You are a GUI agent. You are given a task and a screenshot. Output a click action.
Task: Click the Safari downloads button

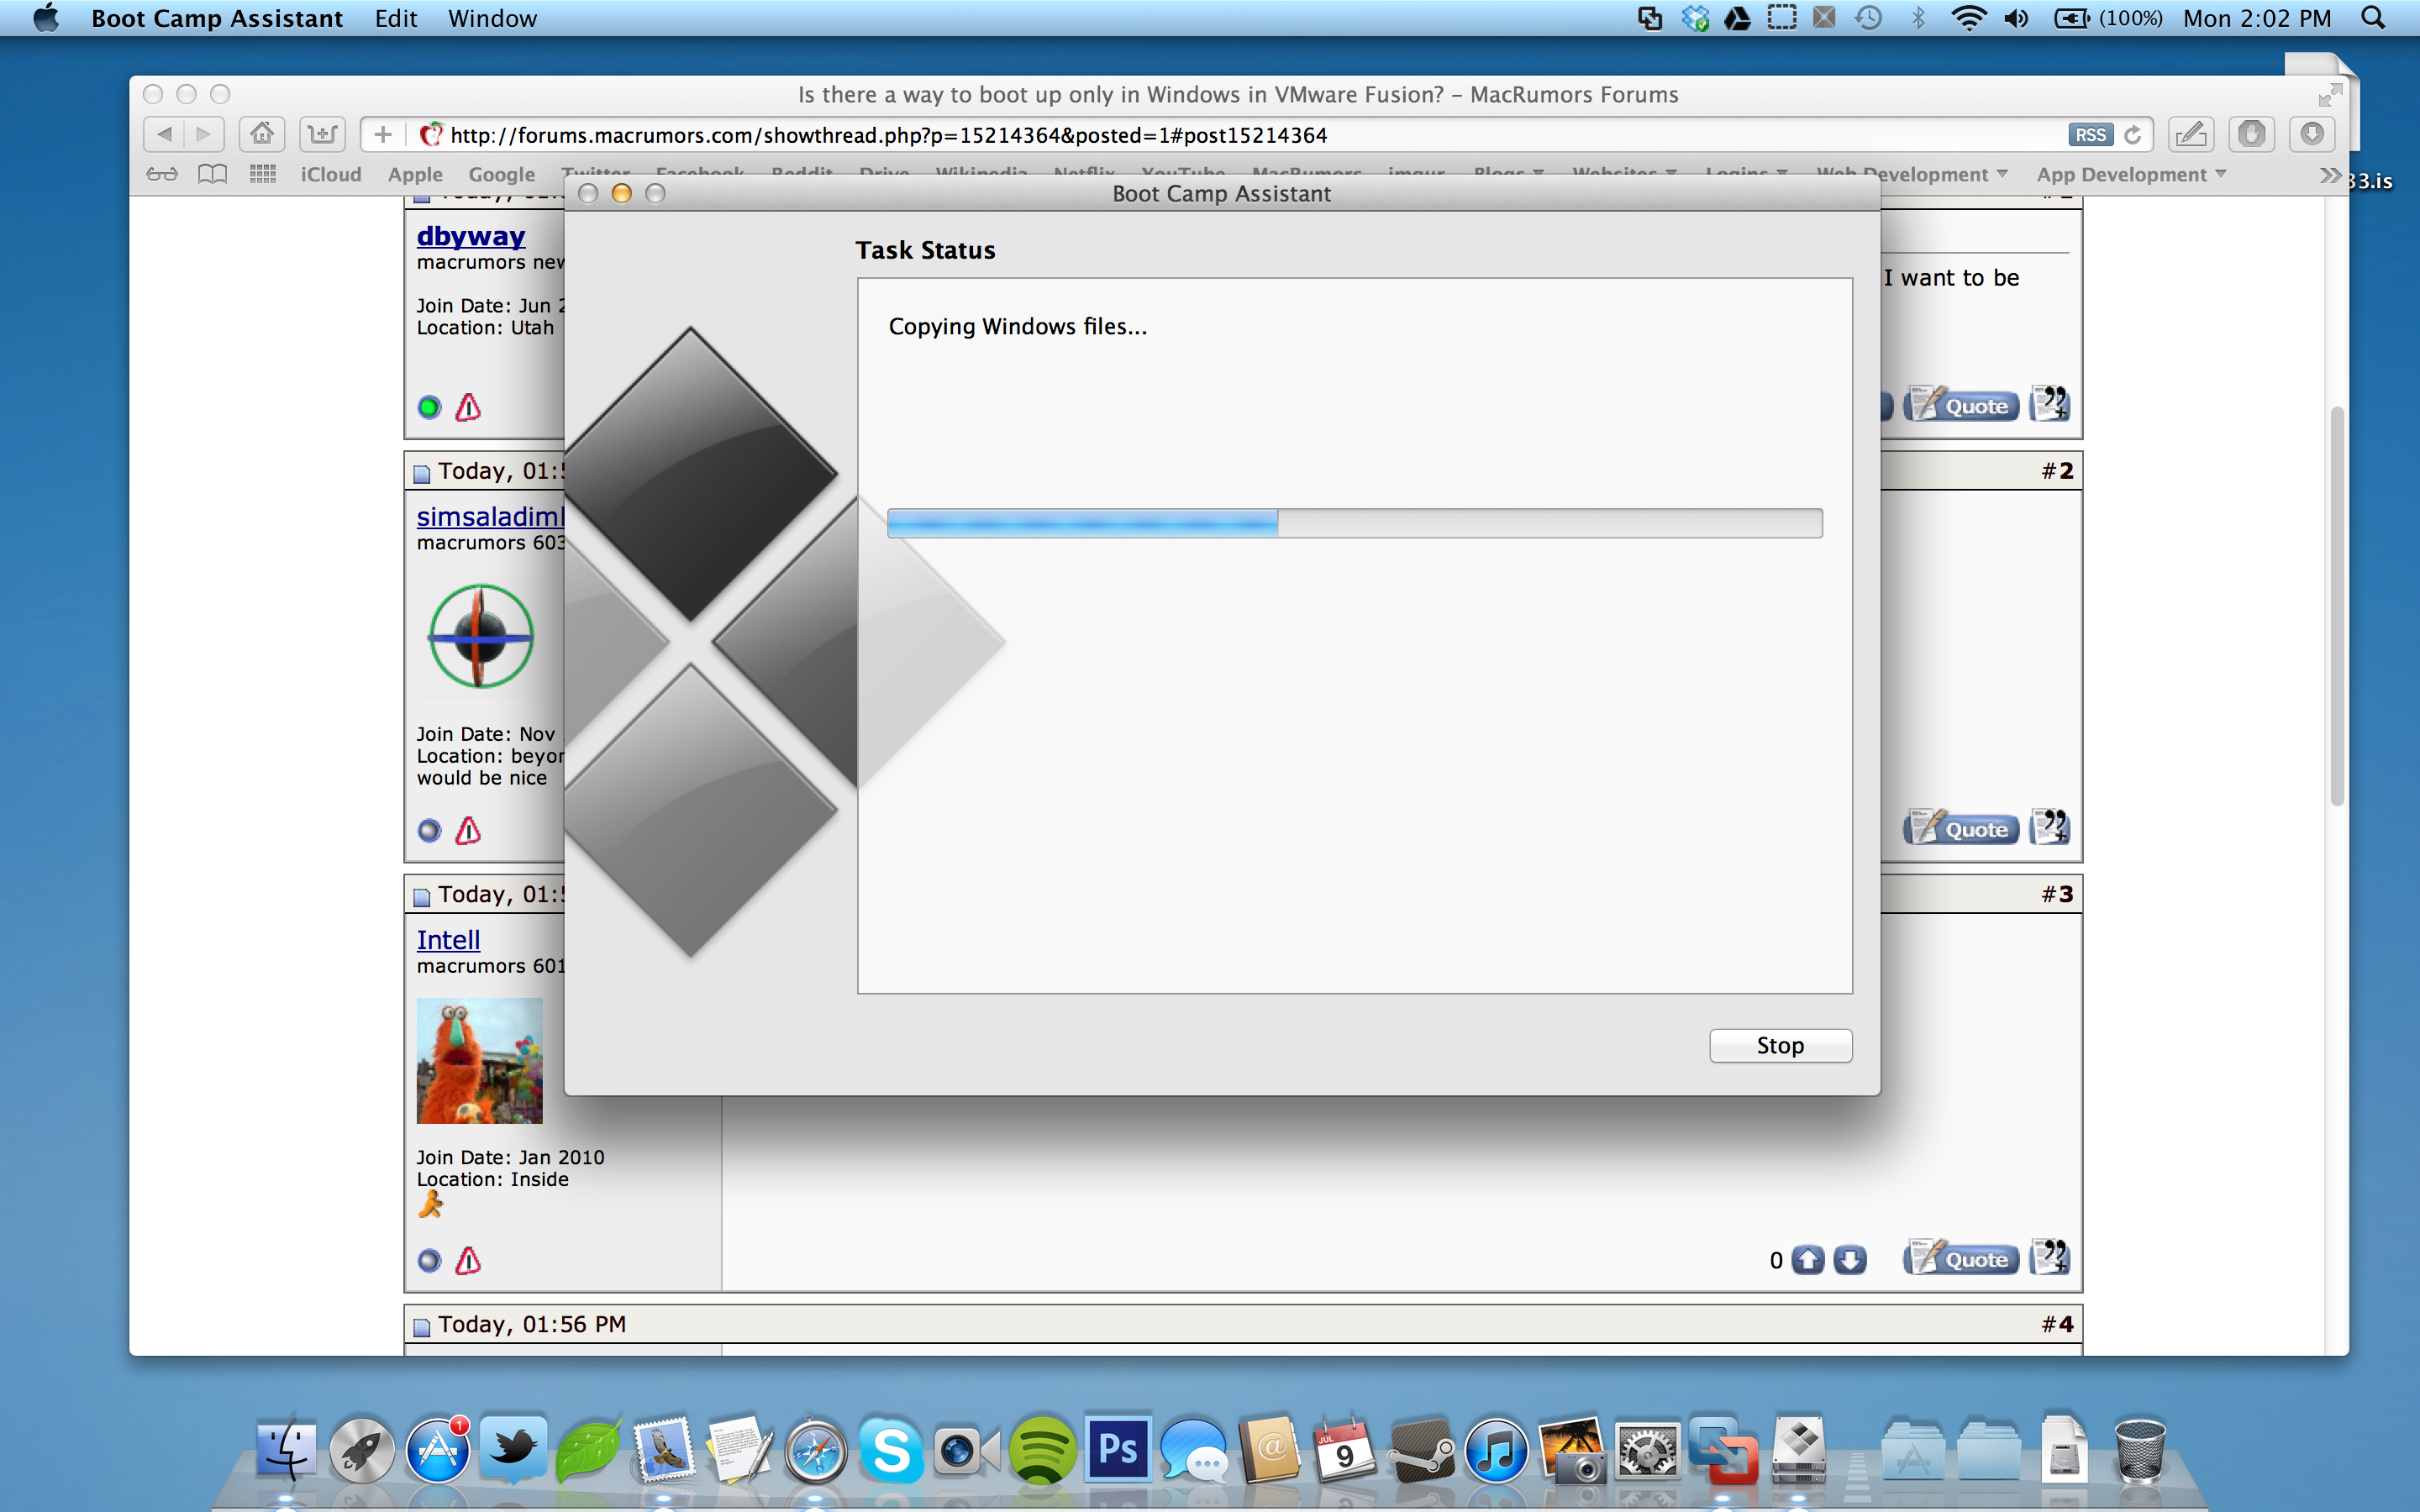pos(2311,134)
